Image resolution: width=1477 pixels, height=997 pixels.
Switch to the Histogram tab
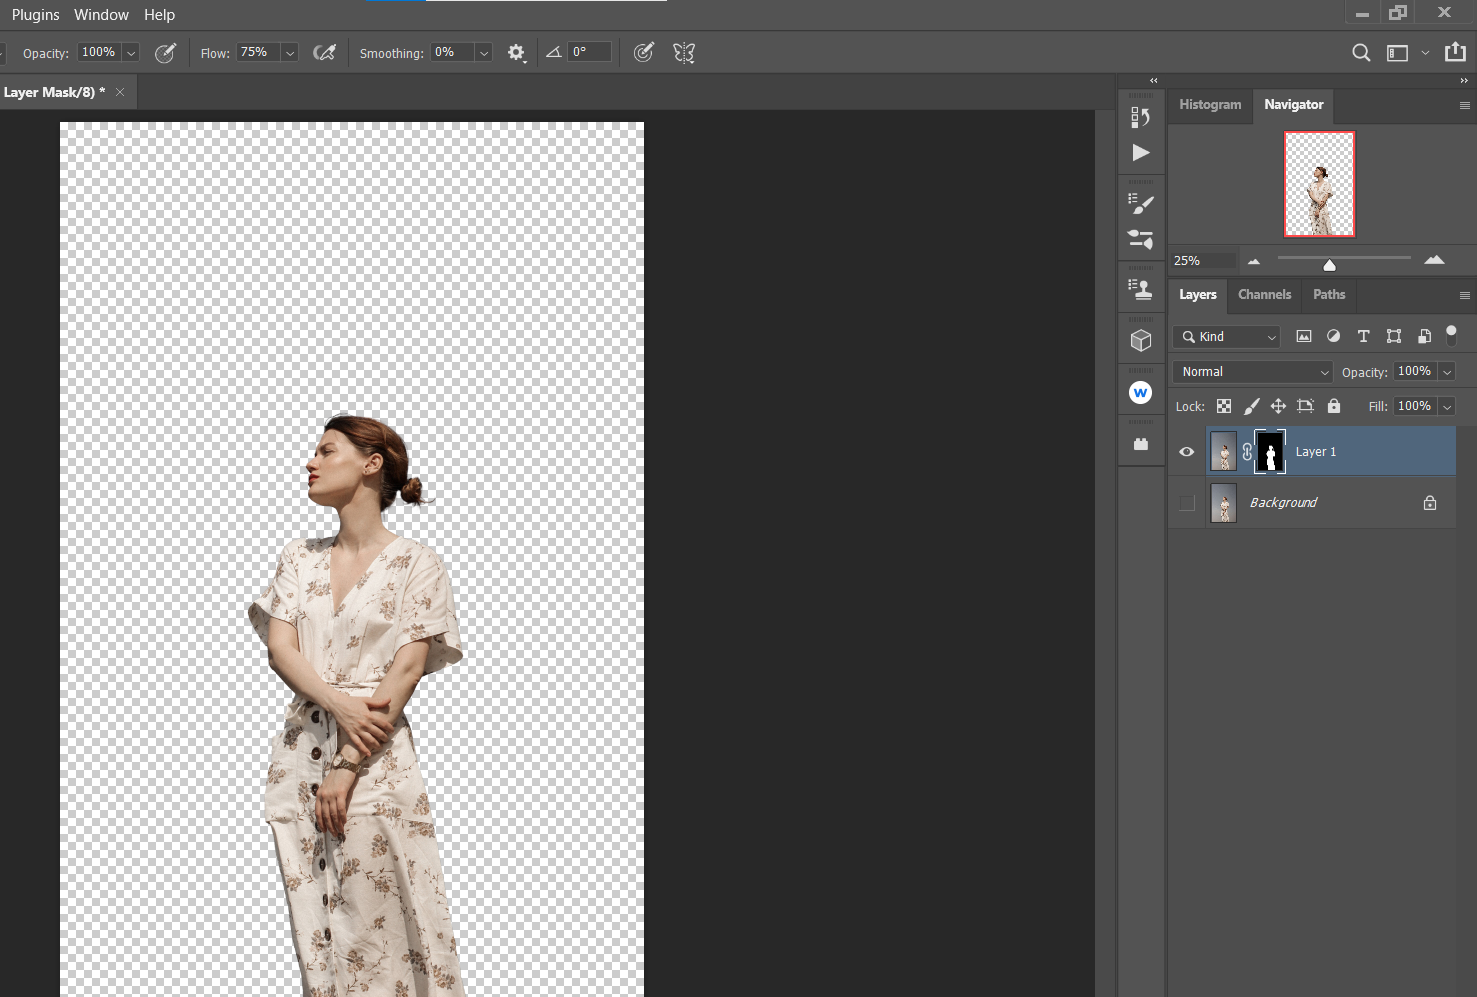pyautogui.click(x=1210, y=105)
